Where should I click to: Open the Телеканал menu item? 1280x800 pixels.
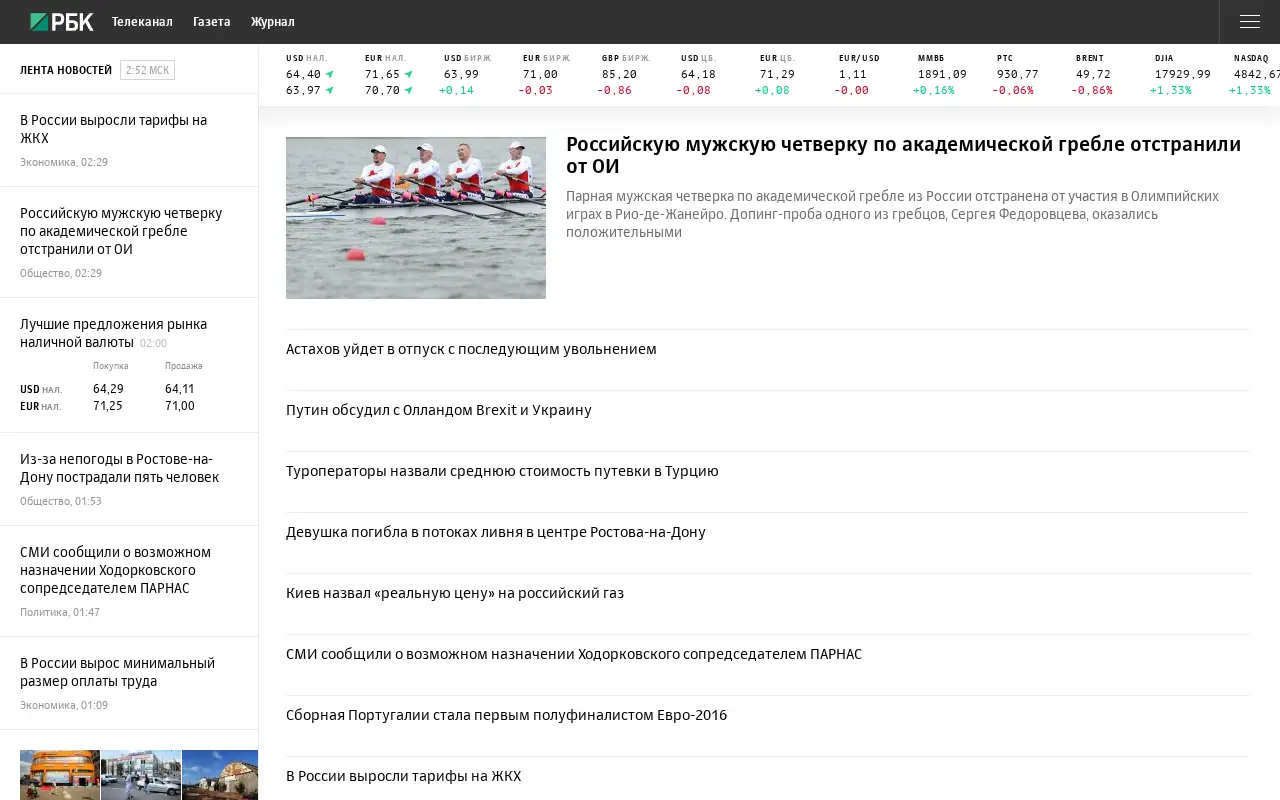pyautogui.click(x=142, y=22)
